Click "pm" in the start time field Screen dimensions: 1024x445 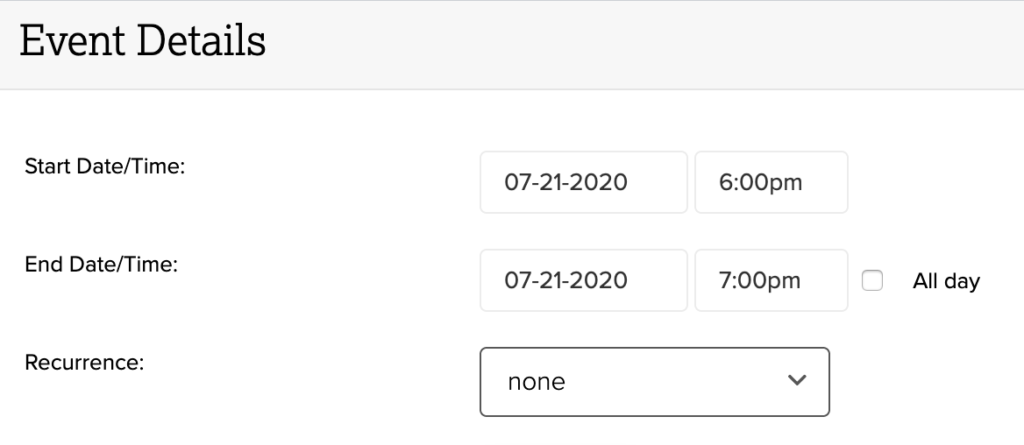786,183
